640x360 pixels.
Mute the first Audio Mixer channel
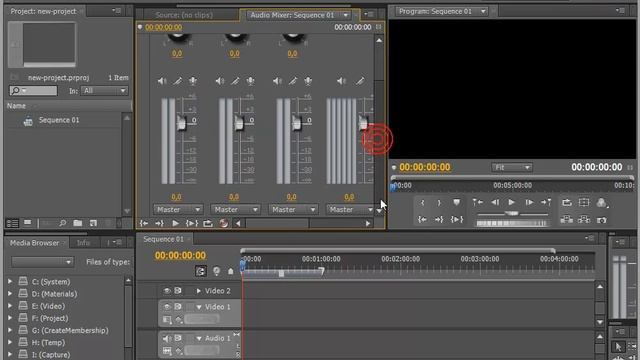point(162,81)
